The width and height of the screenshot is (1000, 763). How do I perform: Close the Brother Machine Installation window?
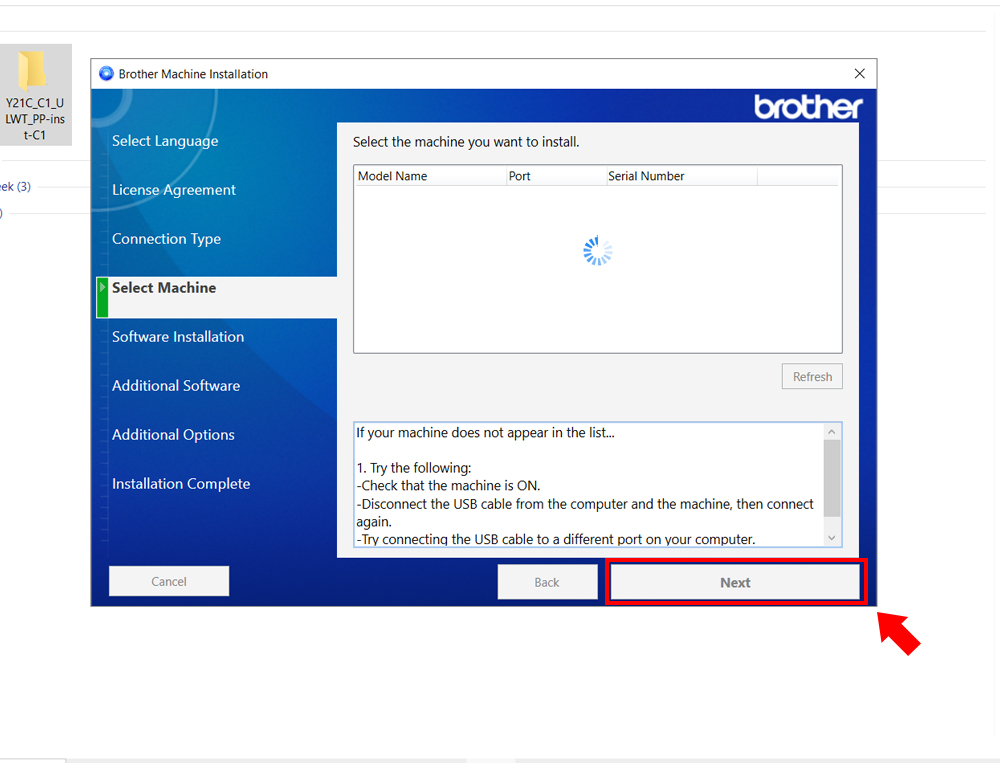(x=860, y=73)
